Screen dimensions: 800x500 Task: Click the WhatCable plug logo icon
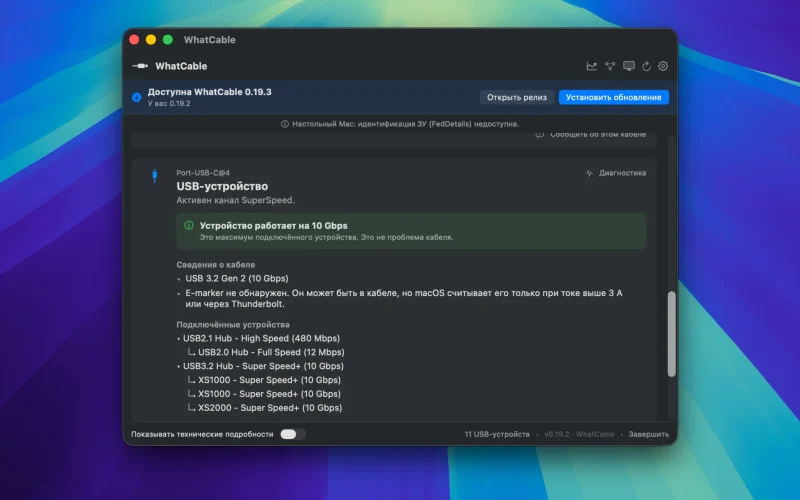point(140,66)
